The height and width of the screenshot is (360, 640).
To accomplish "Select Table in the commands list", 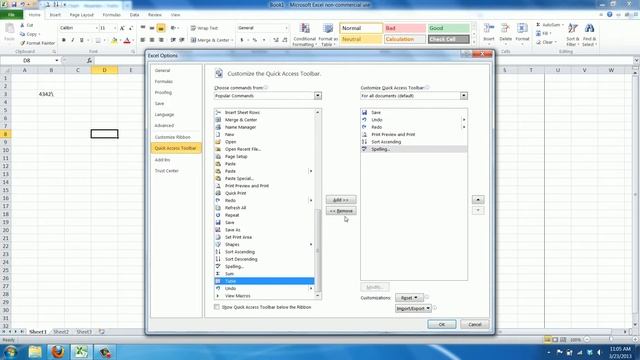I will [x=264, y=281].
